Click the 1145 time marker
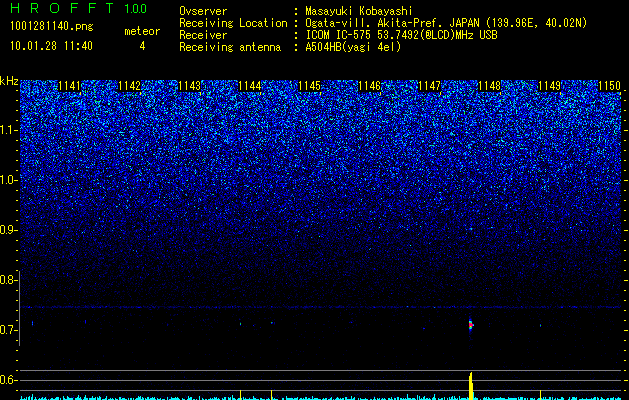The width and height of the screenshot is (629, 400). pos(309,86)
